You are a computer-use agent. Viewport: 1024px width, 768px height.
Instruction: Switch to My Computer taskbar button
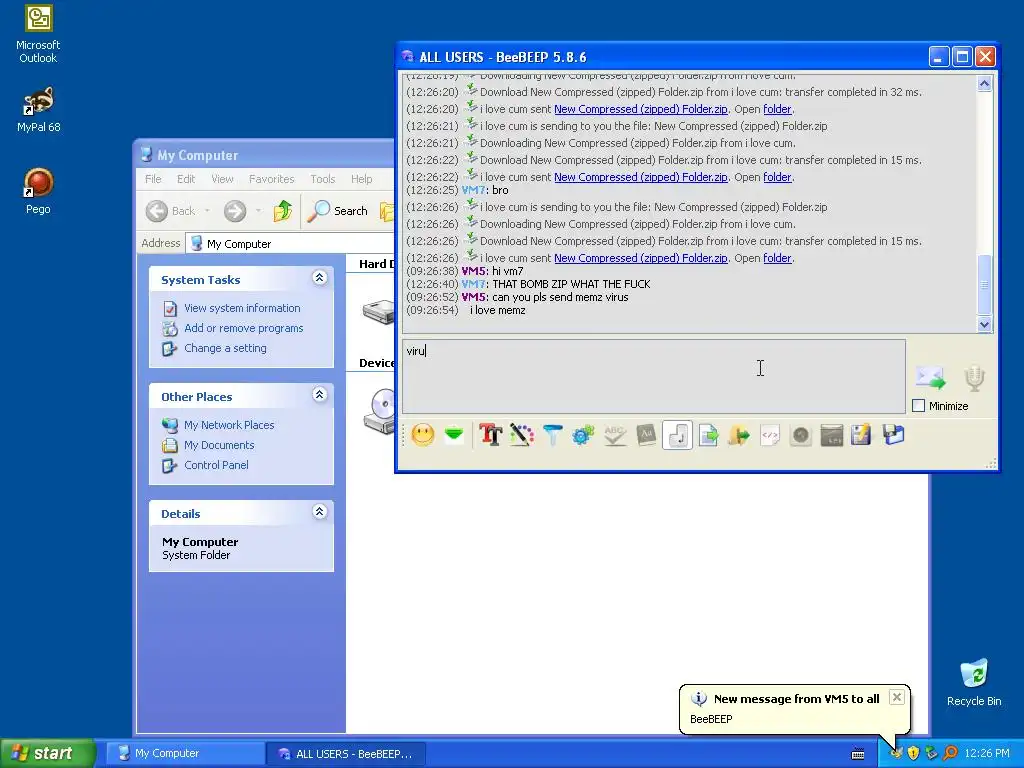[185, 754]
